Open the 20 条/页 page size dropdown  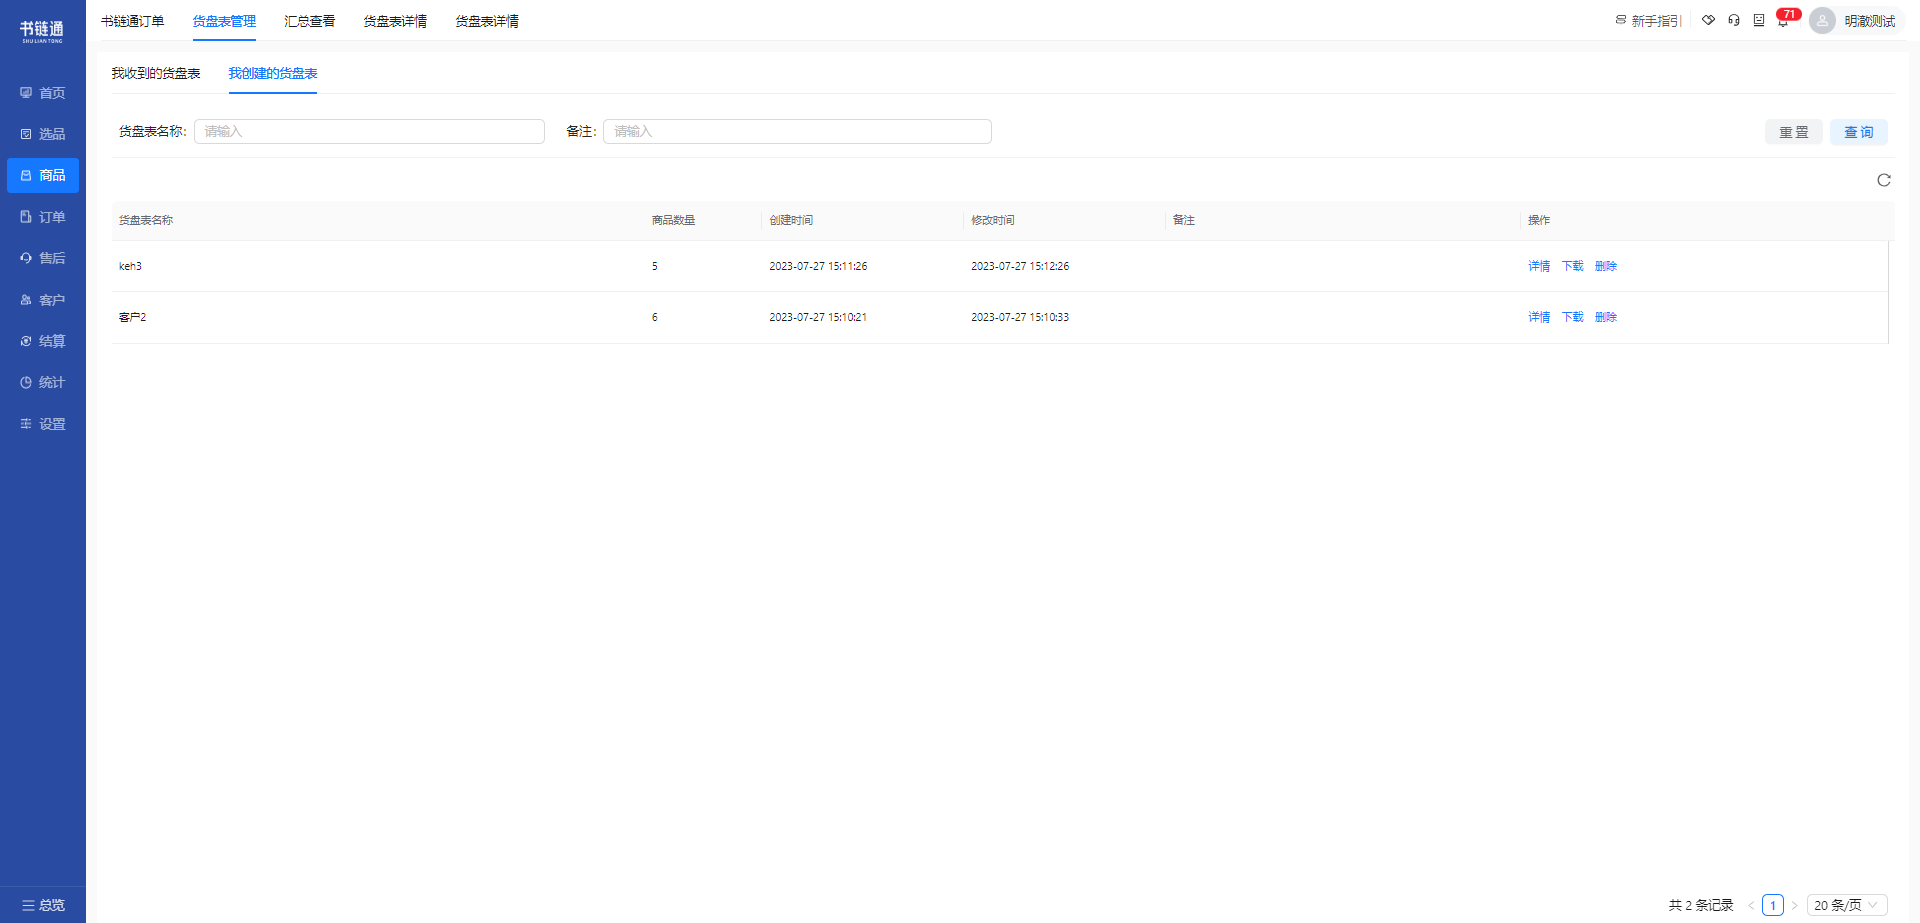click(x=1847, y=905)
